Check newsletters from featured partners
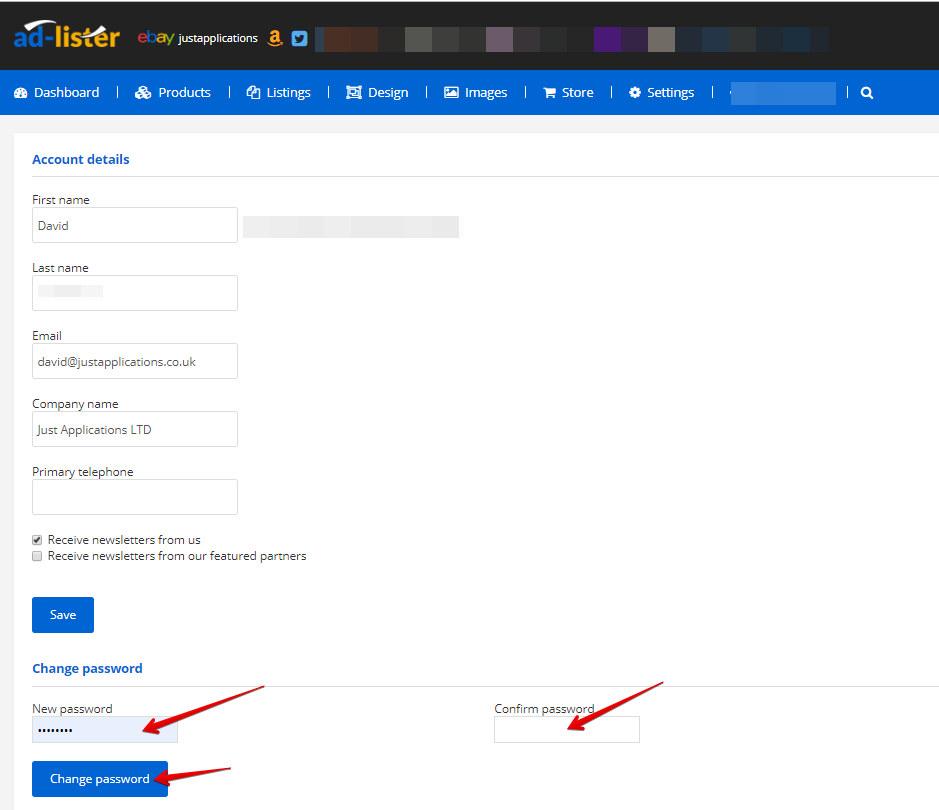Viewport: 939px width, 810px height. [x=37, y=556]
